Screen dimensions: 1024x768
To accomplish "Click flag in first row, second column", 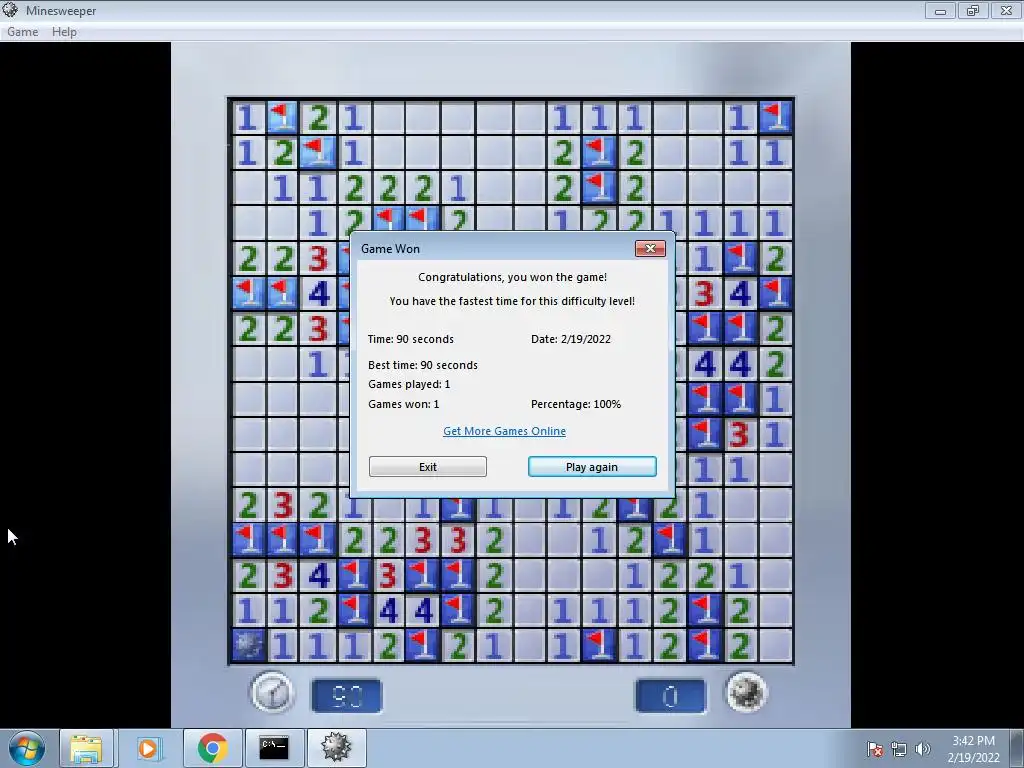I will coord(283,118).
